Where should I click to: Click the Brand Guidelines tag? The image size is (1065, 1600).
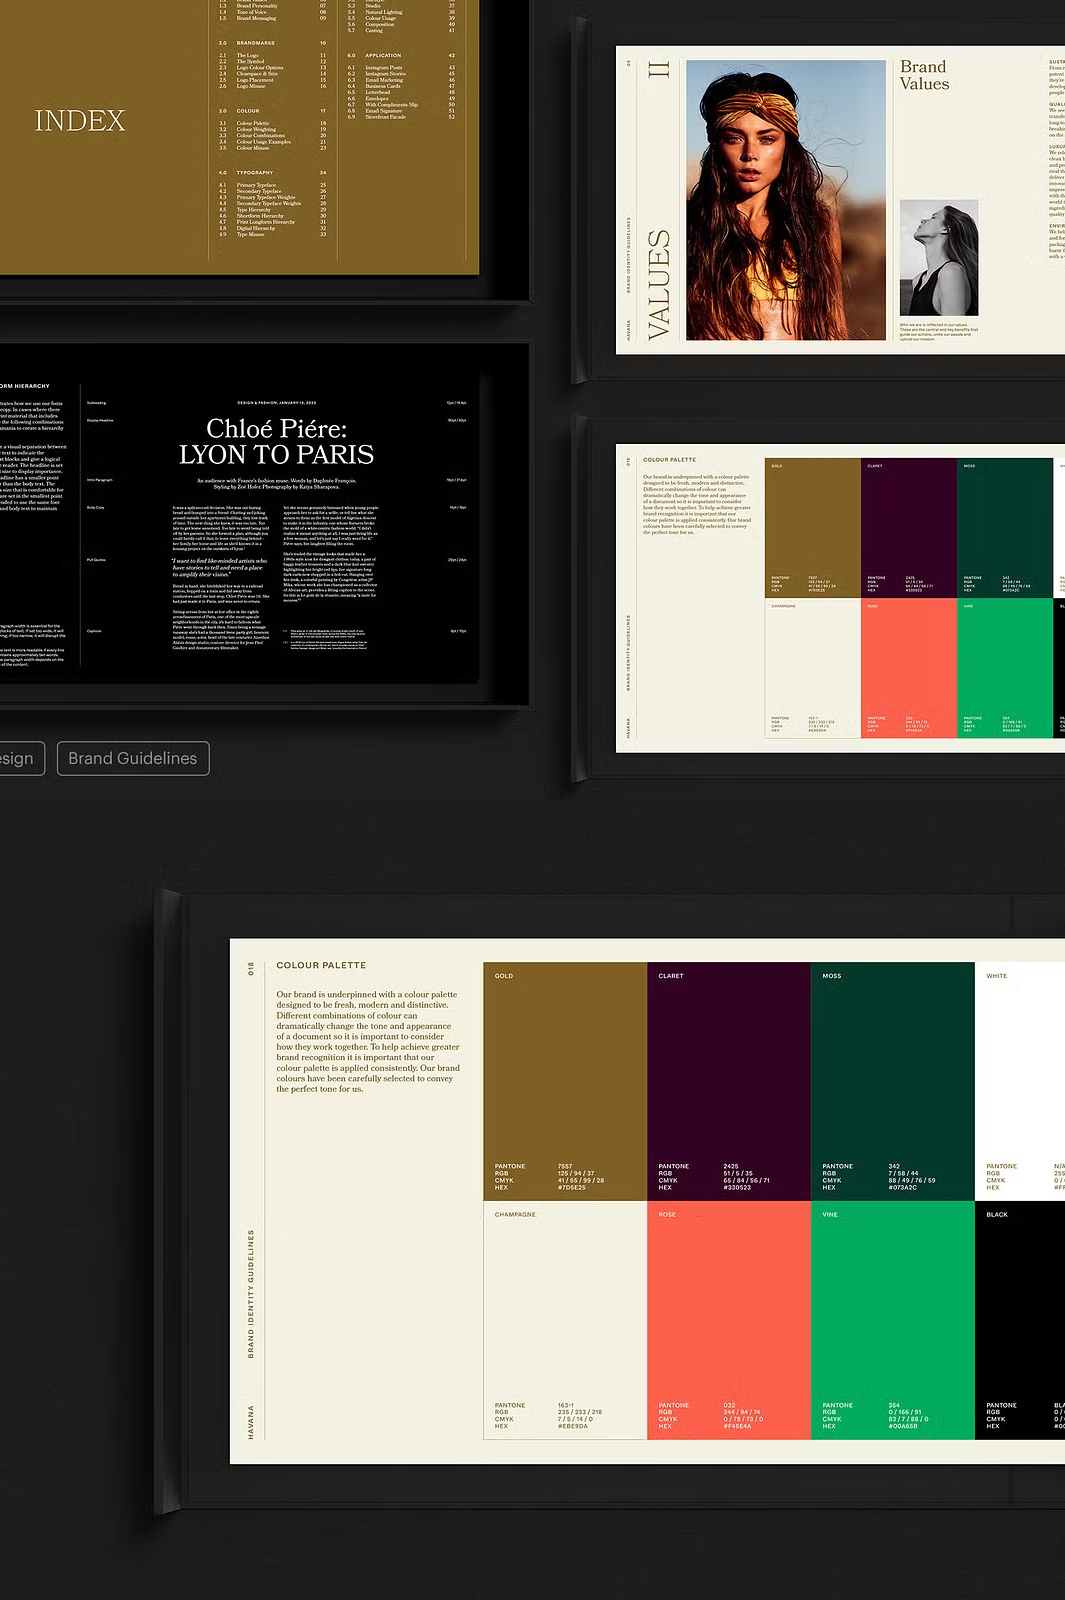pyautogui.click(x=133, y=758)
